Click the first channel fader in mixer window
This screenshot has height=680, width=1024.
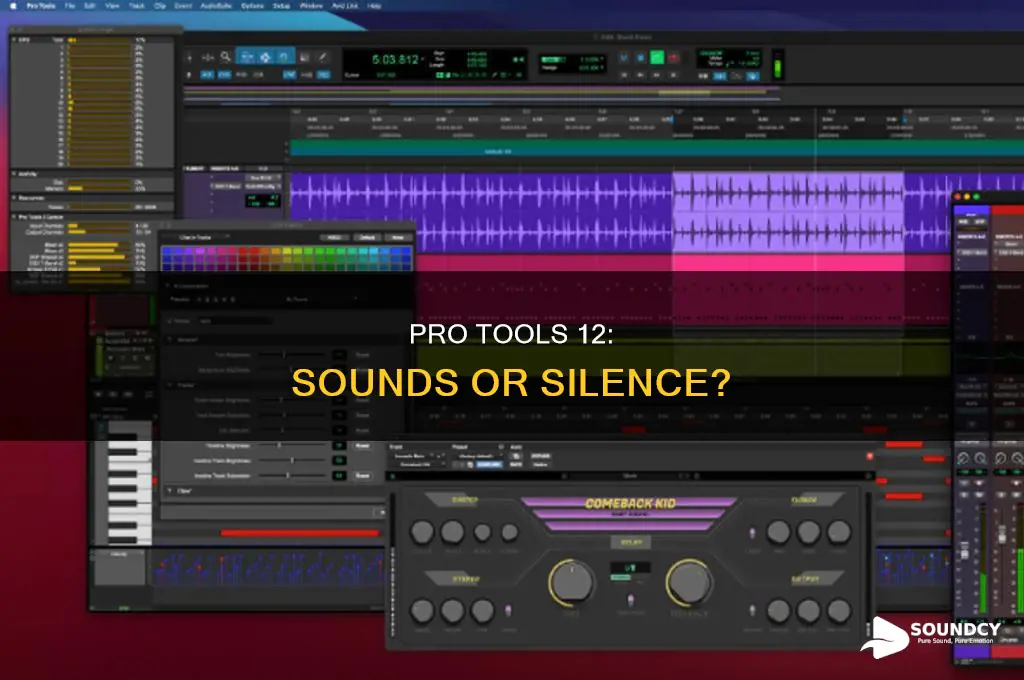(x=965, y=551)
